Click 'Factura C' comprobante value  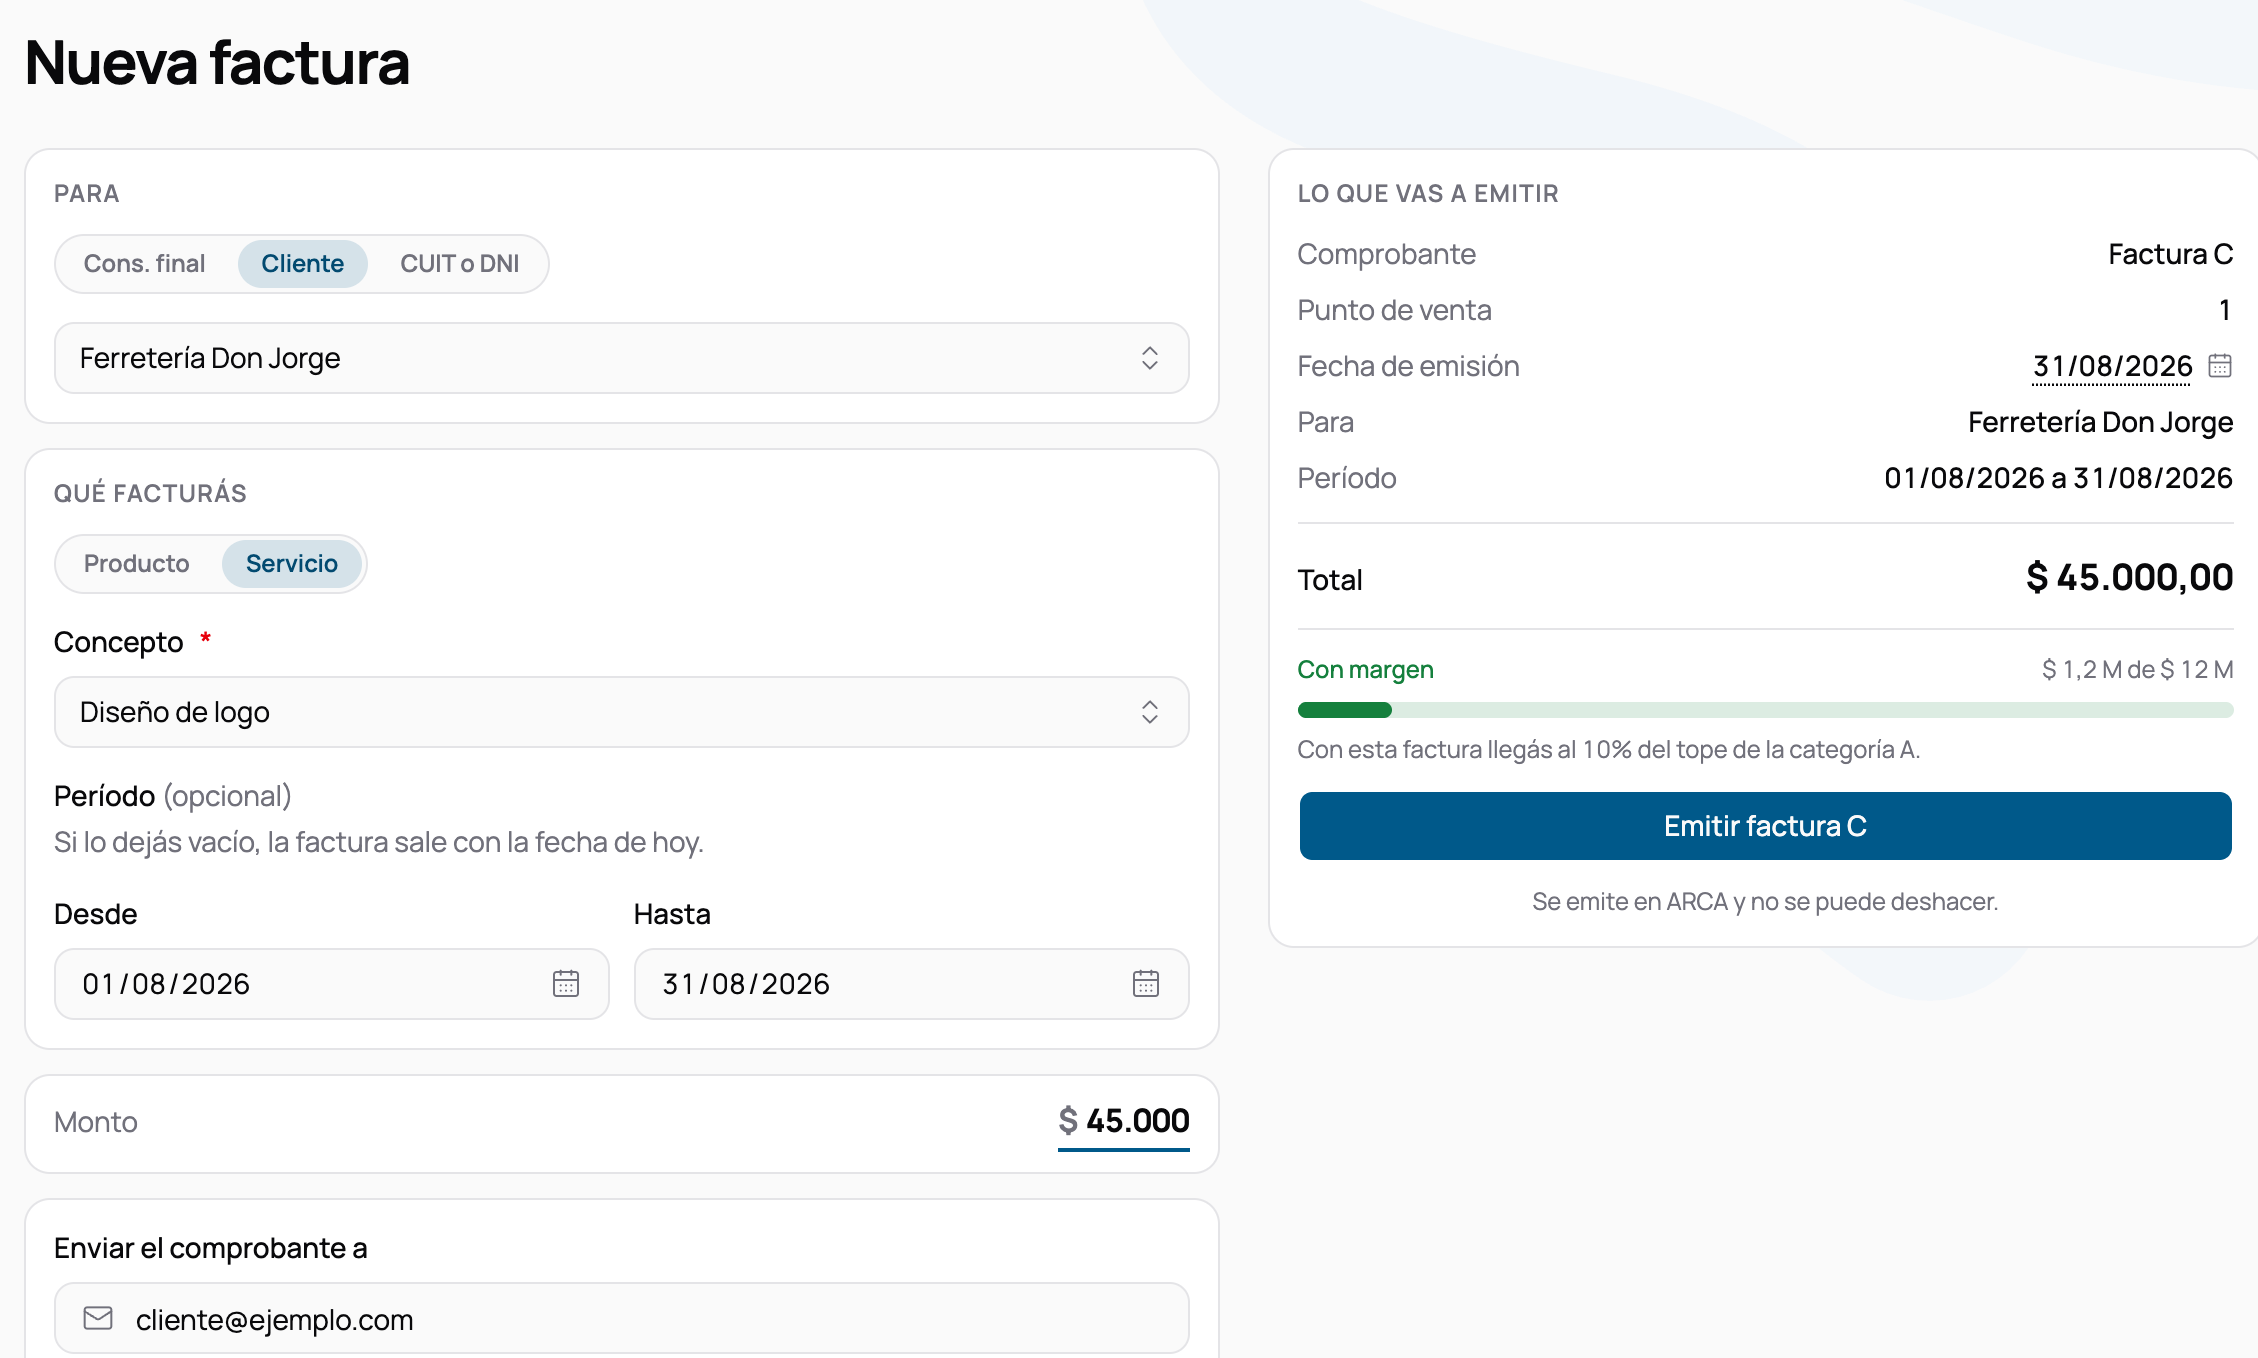tap(2170, 254)
